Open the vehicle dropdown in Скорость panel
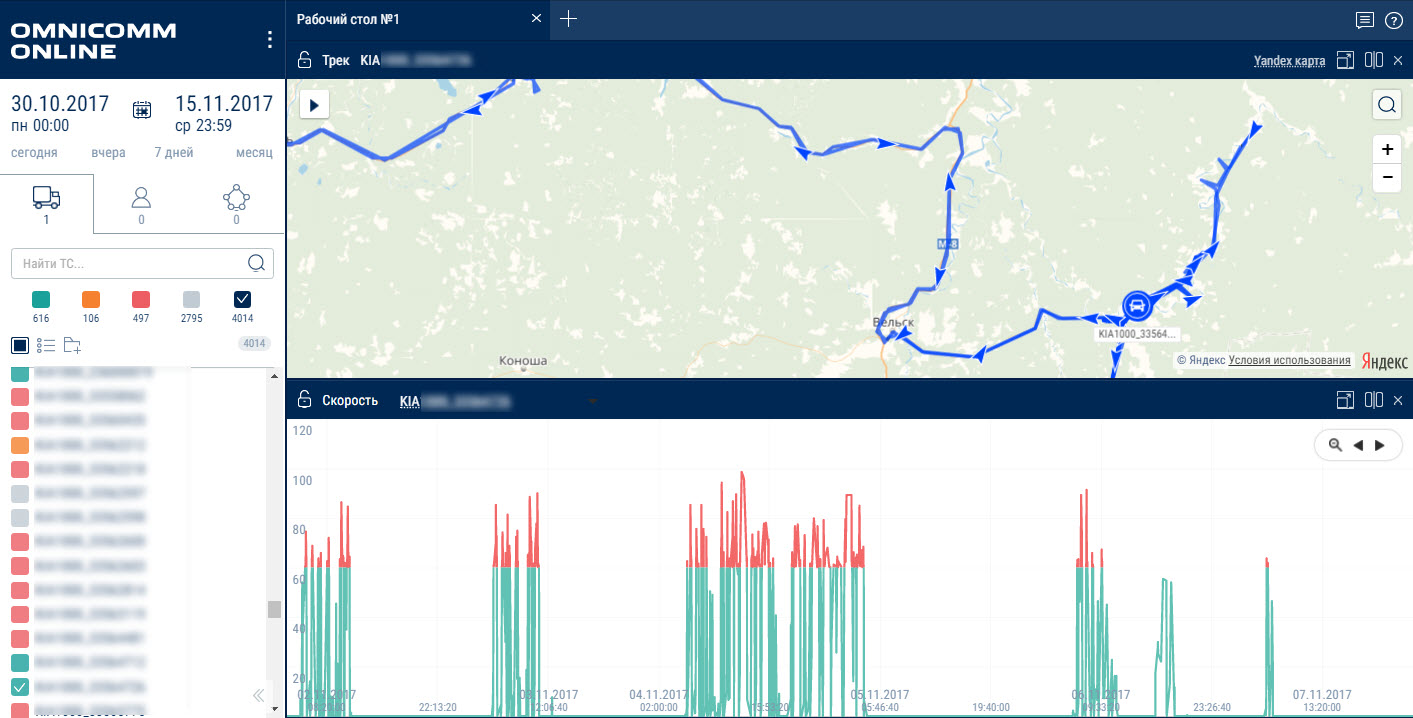 click(593, 402)
